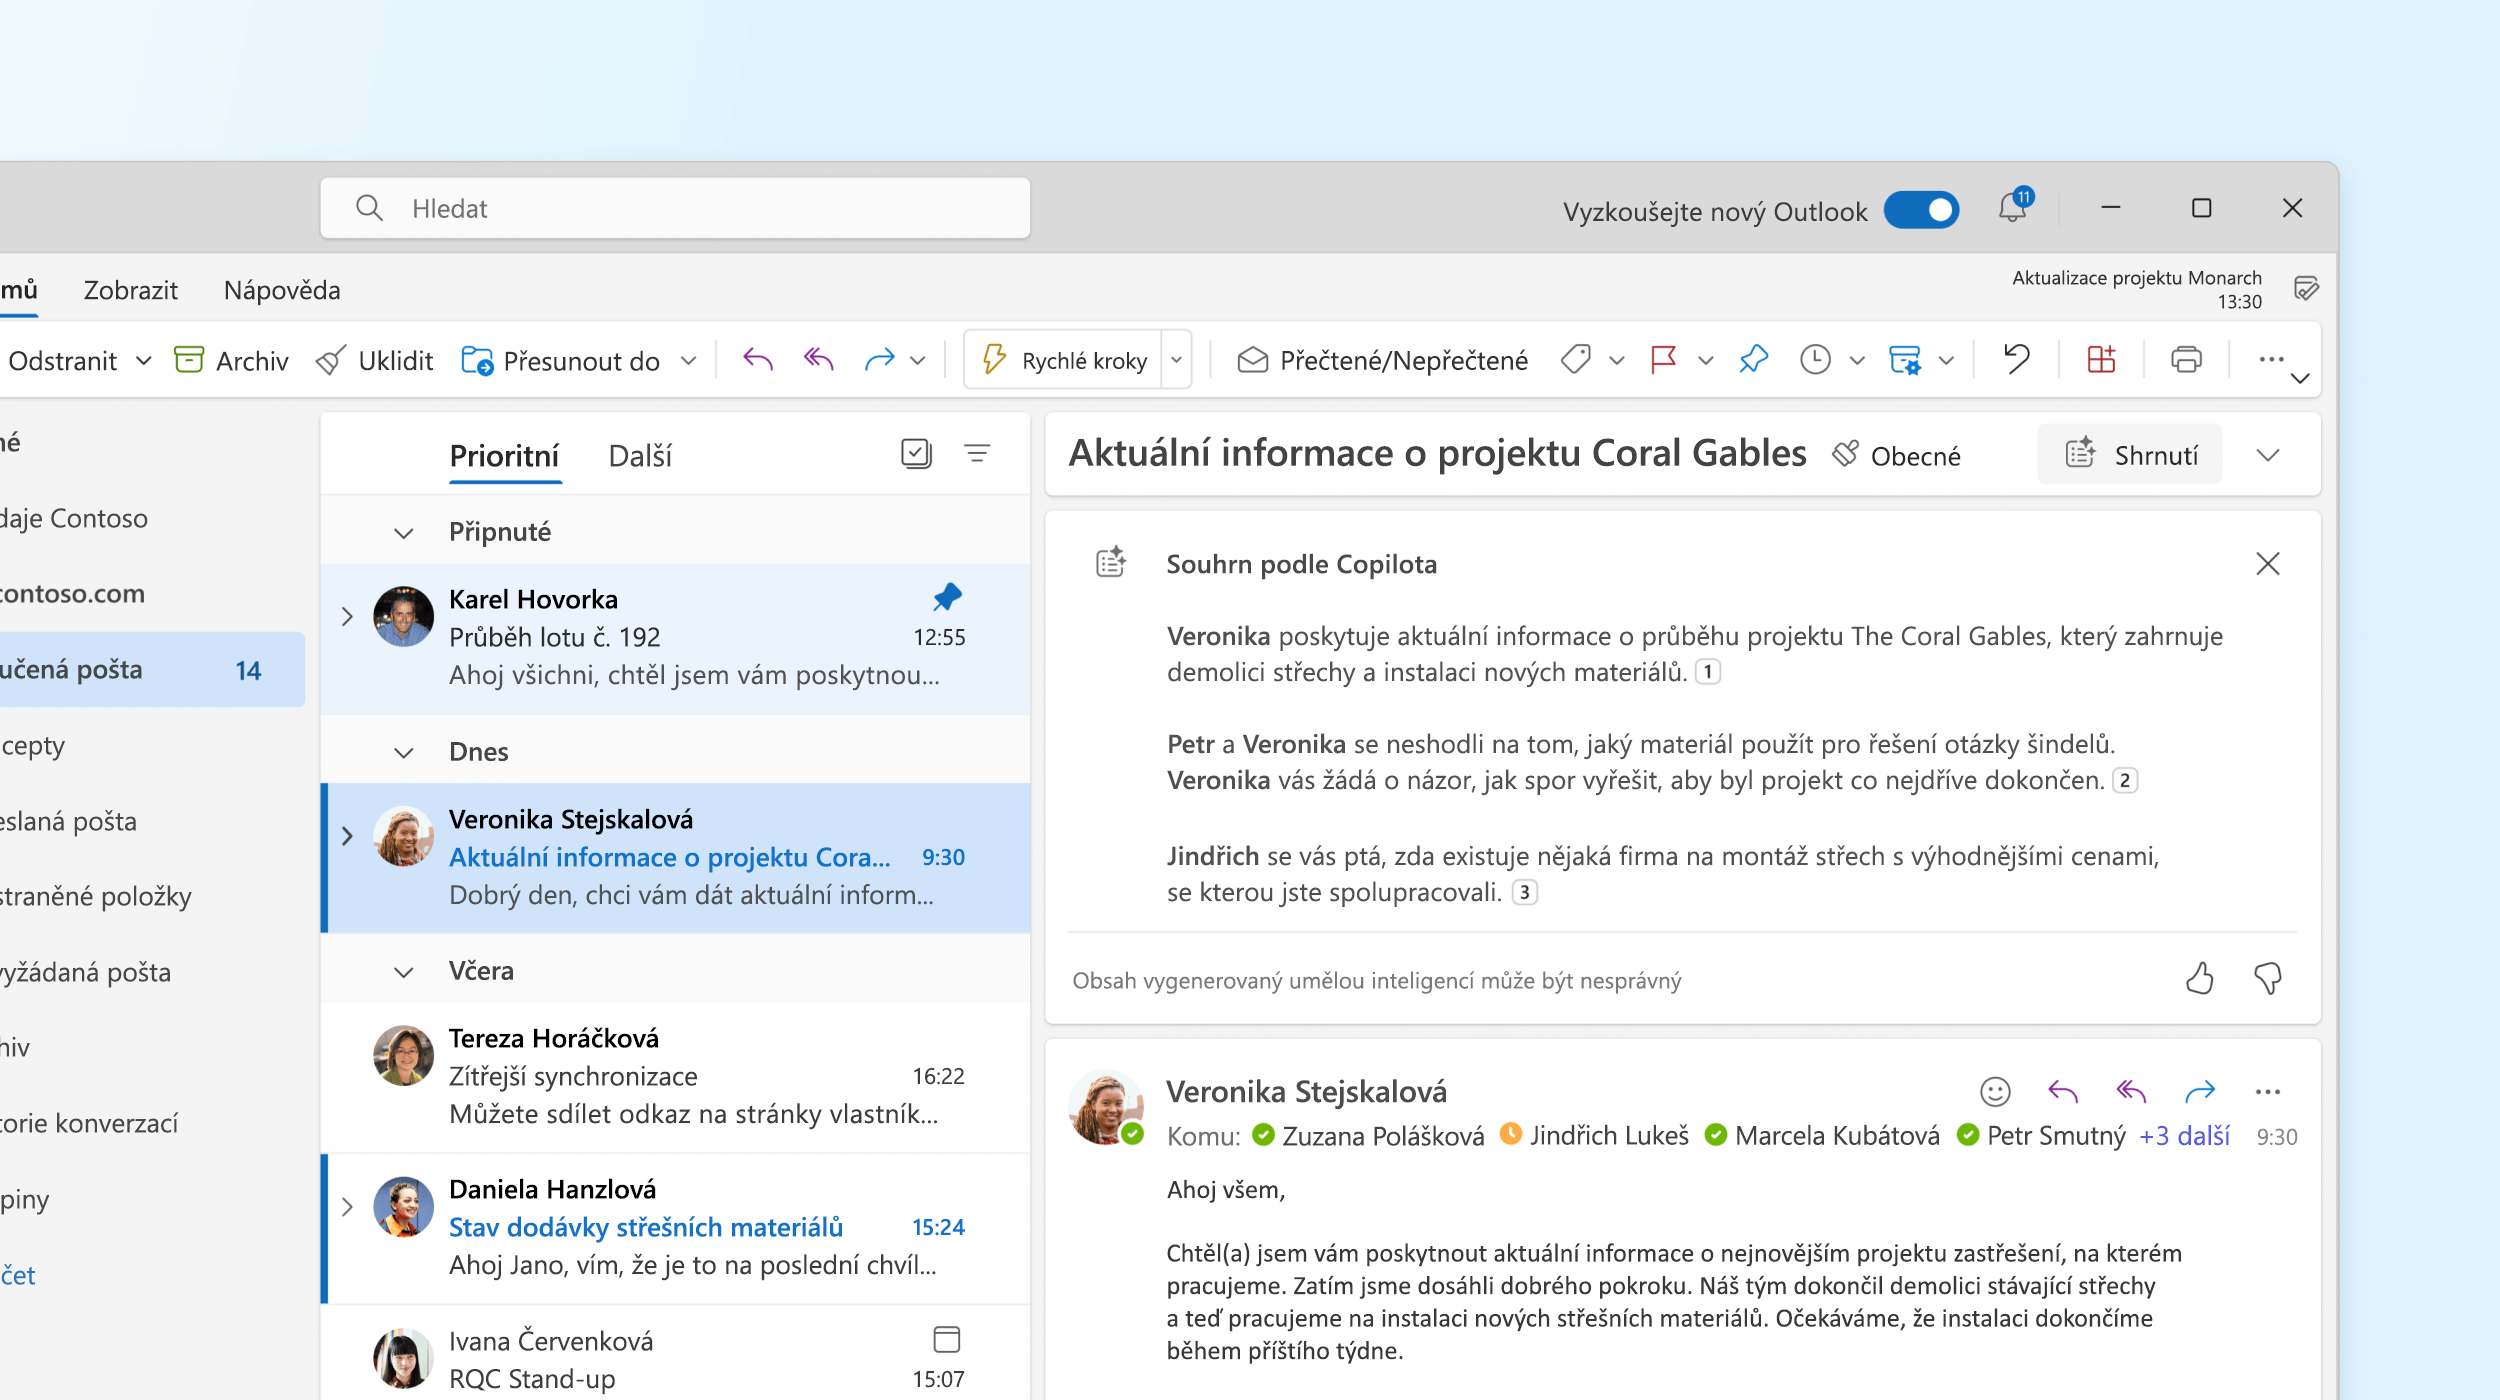Show +3 další recipients
The height and width of the screenshot is (1400, 2500).
(2184, 1136)
